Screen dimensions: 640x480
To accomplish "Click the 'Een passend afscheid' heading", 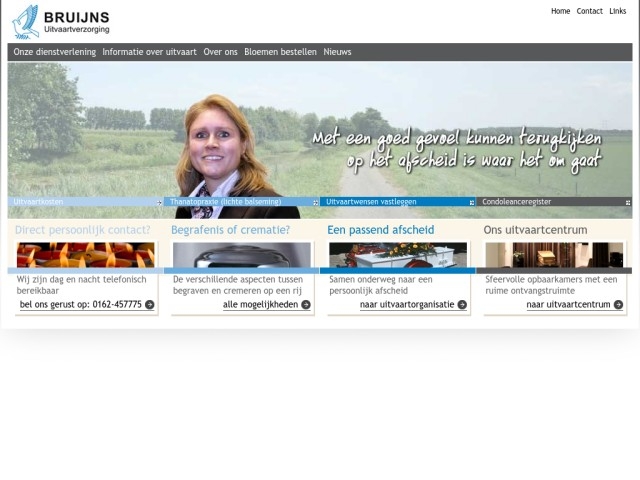I will pyautogui.click(x=381, y=230).
